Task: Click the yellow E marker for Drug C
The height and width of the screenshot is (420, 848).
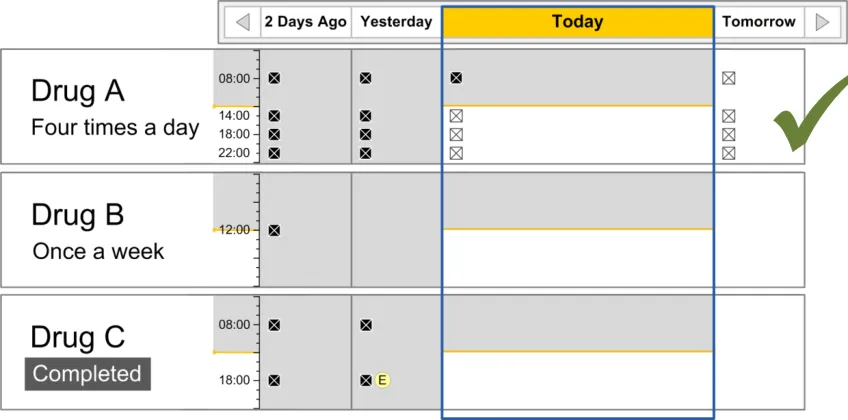Action: tap(382, 380)
